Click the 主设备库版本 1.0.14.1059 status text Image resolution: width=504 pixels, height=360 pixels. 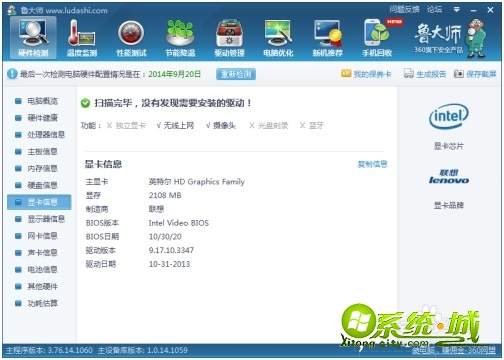point(143,350)
